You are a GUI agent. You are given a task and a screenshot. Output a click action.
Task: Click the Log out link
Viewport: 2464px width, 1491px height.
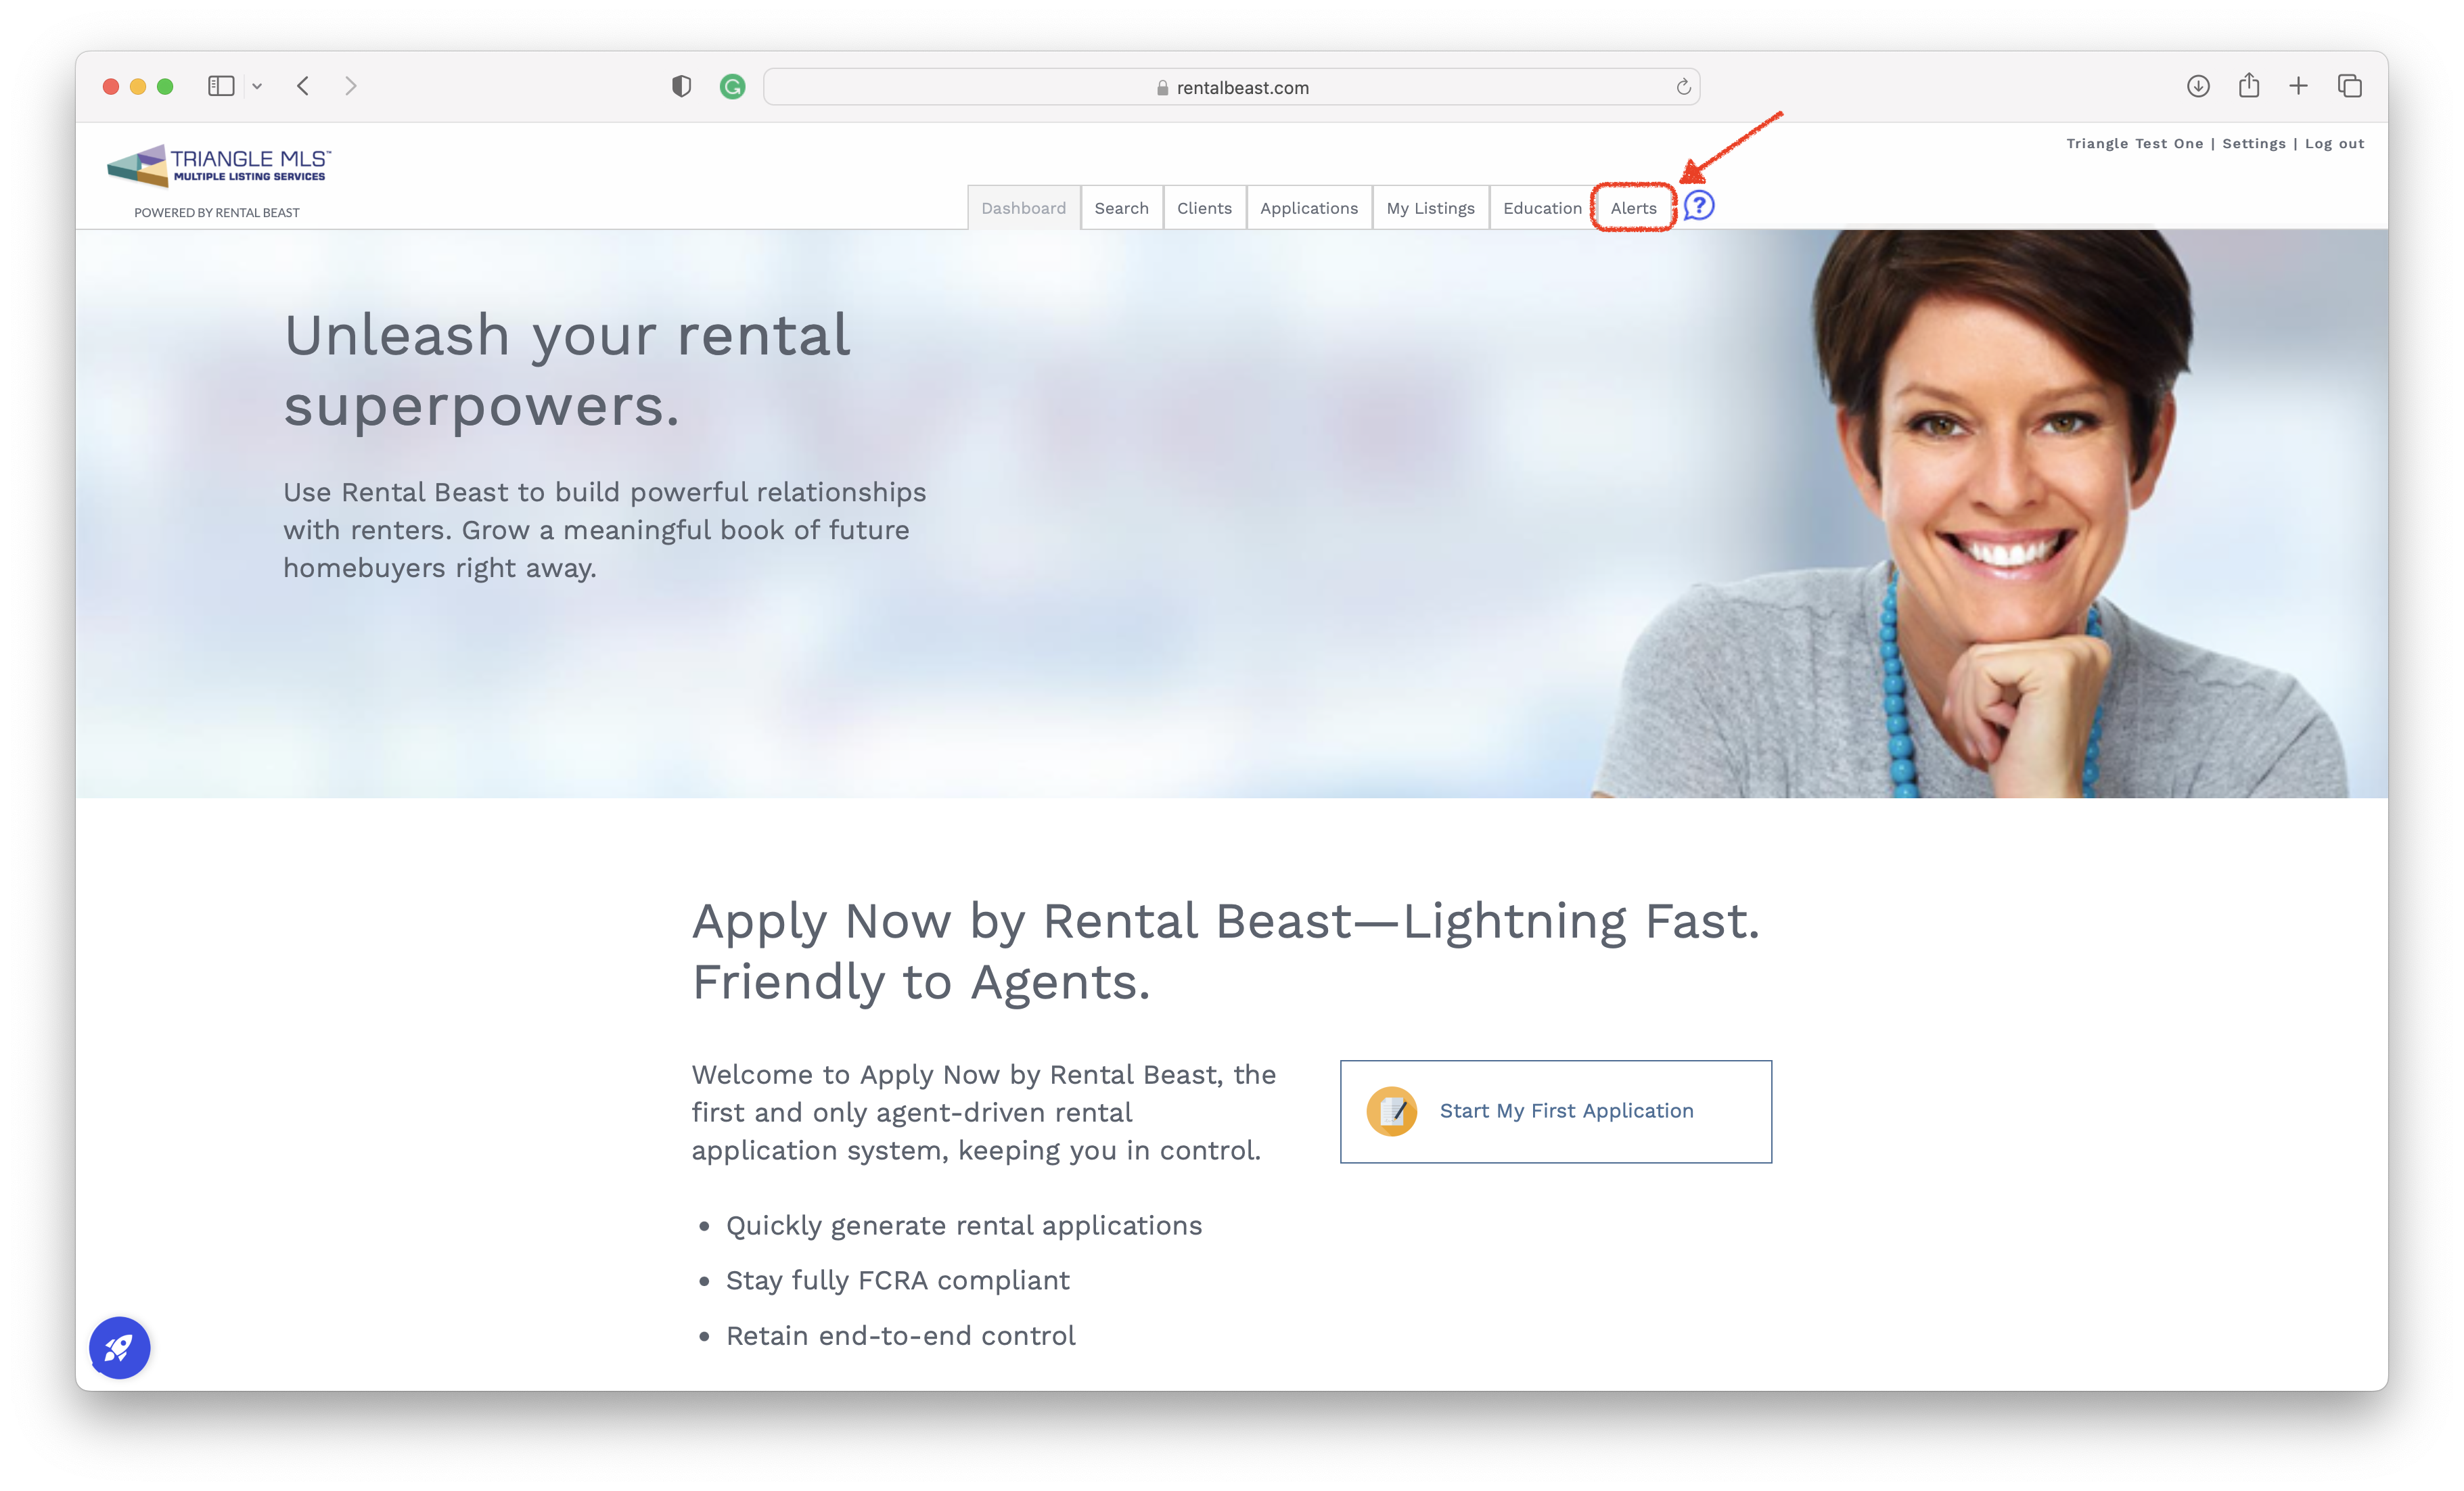pos(2334,144)
